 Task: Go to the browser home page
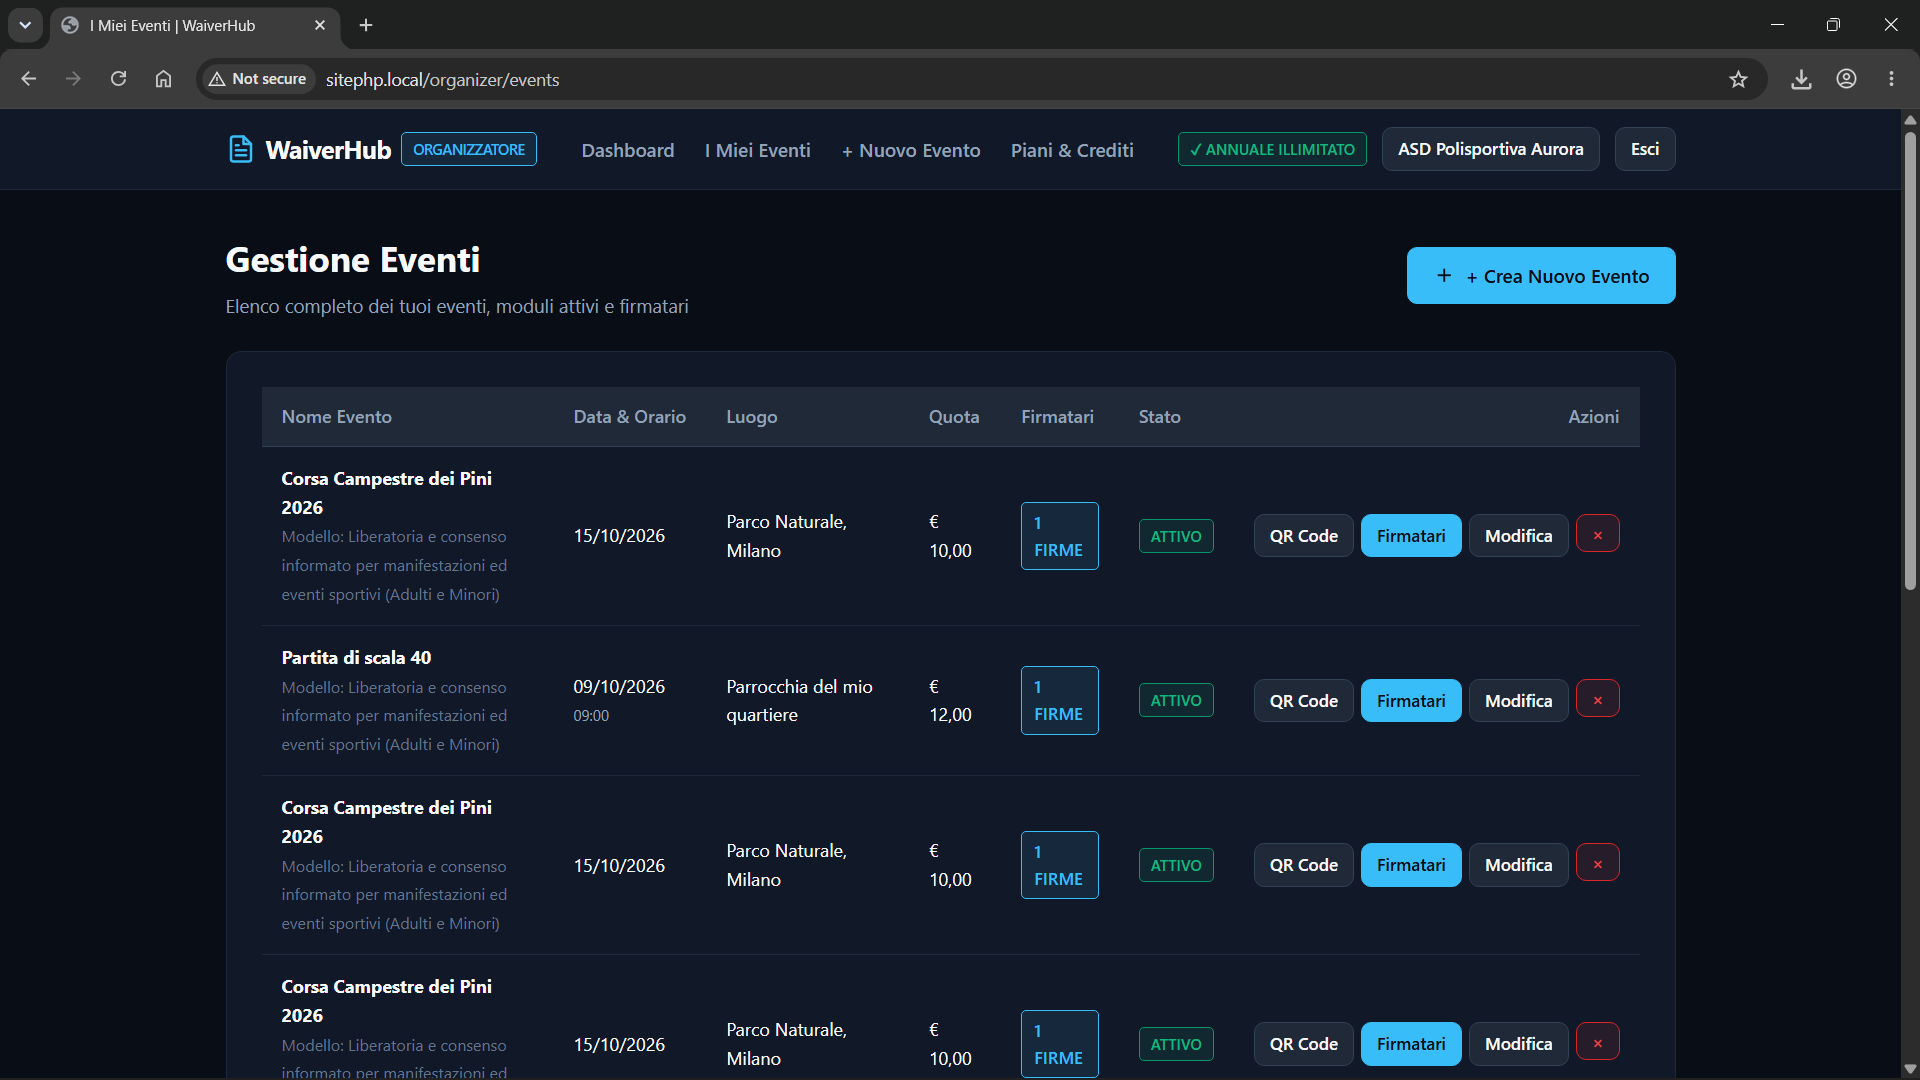coord(163,79)
